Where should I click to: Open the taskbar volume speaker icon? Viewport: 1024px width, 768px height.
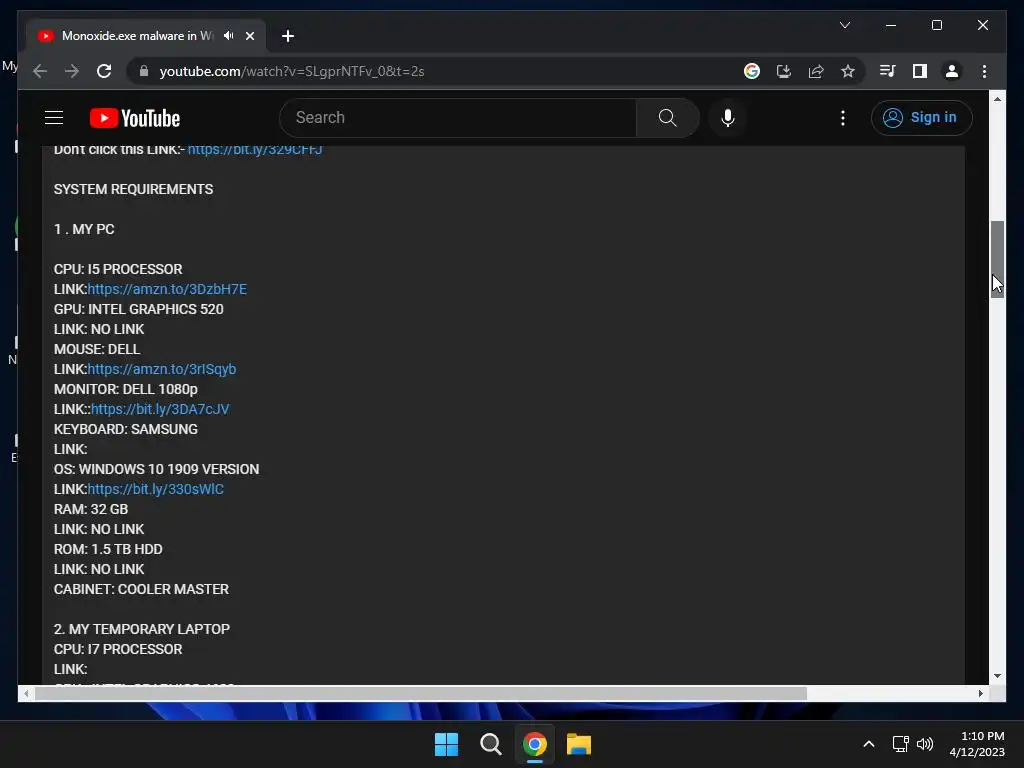pyautogui.click(x=925, y=744)
